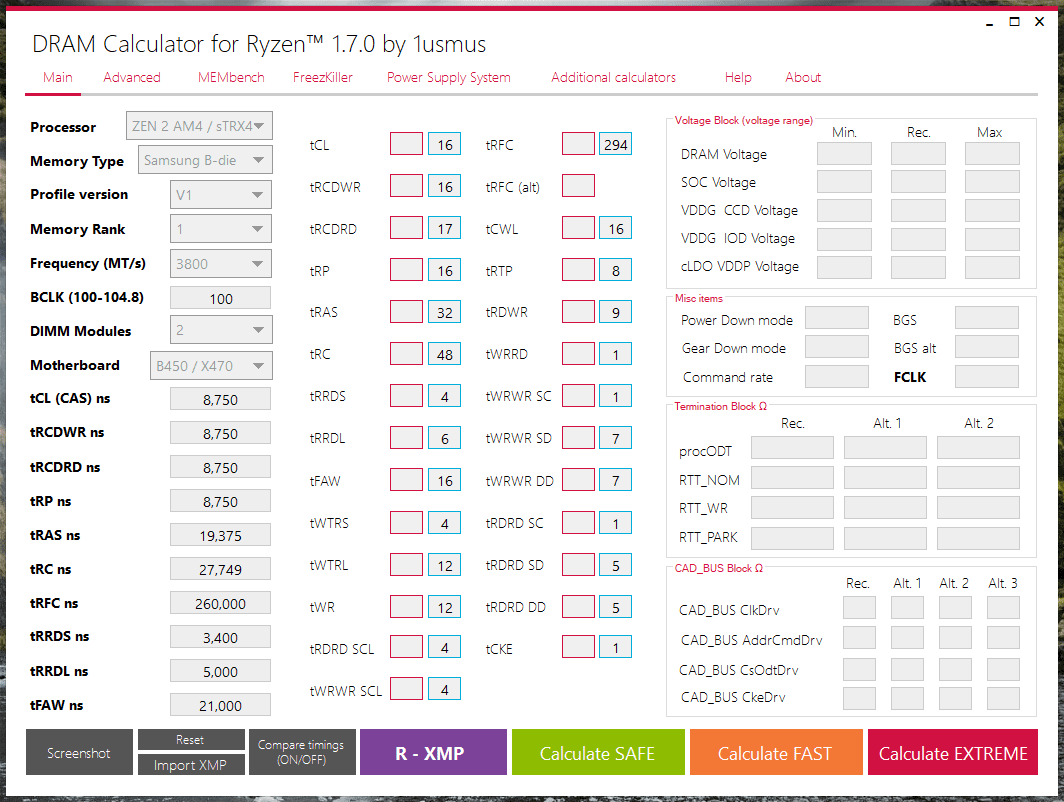Expand the Motherboard dropdown
Image resolution: width=1064 pixels, height=802 pixels.
click(211, 366)
